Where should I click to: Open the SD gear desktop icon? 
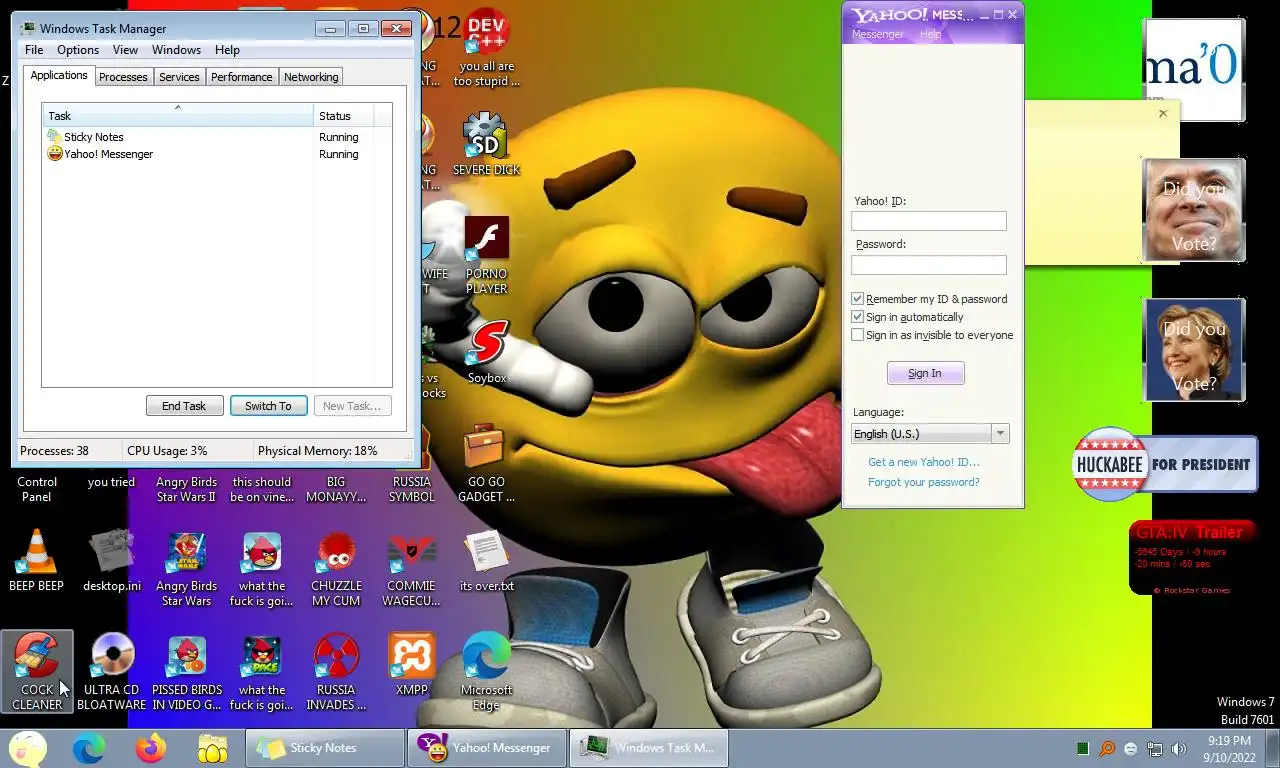(x=486, y=144)
